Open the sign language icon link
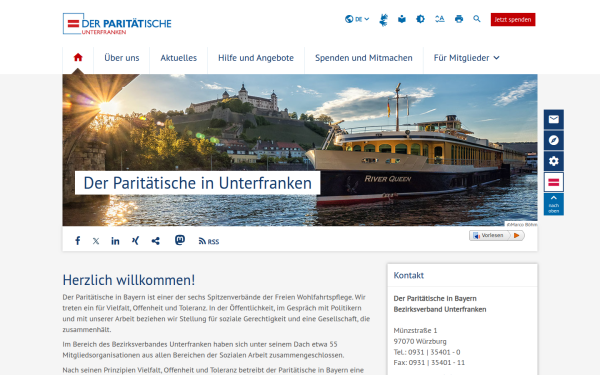The height and width of the screenshot is (375, 600). click(x=383, y=20)
